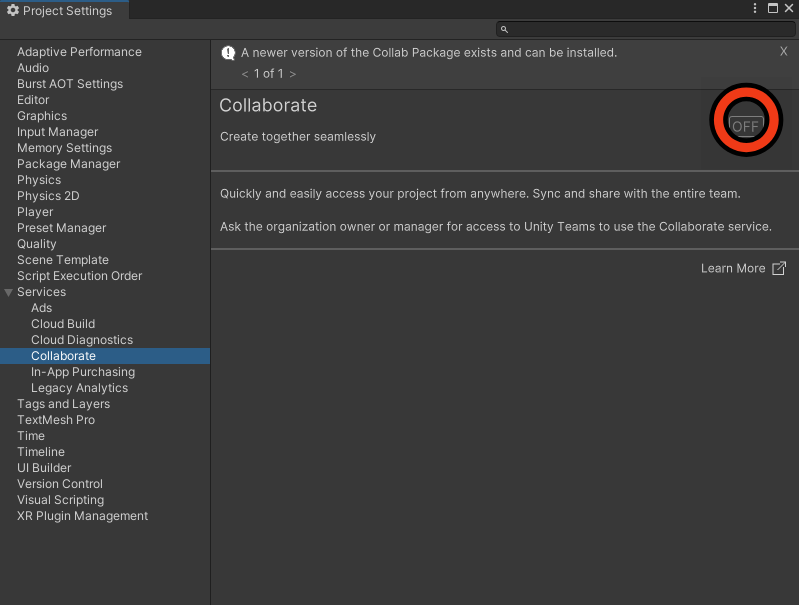Screen dimensions: 799x605
Task: Select Legacy Analytics service
Action: [x=79, y=388]
